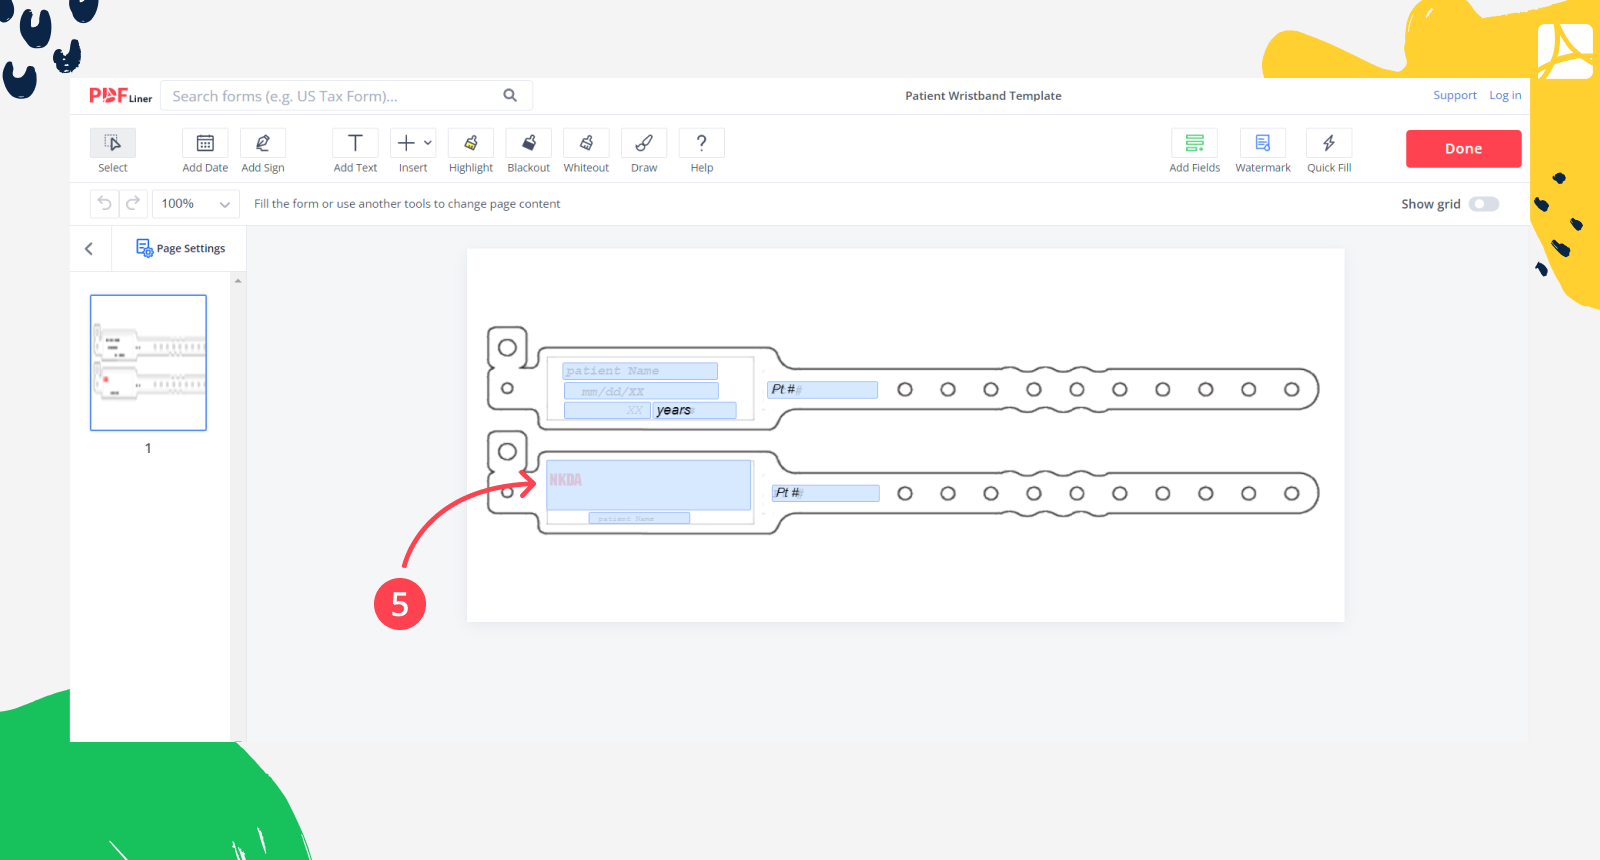Open the Insert dropdown menu

[x=413, y=144]
